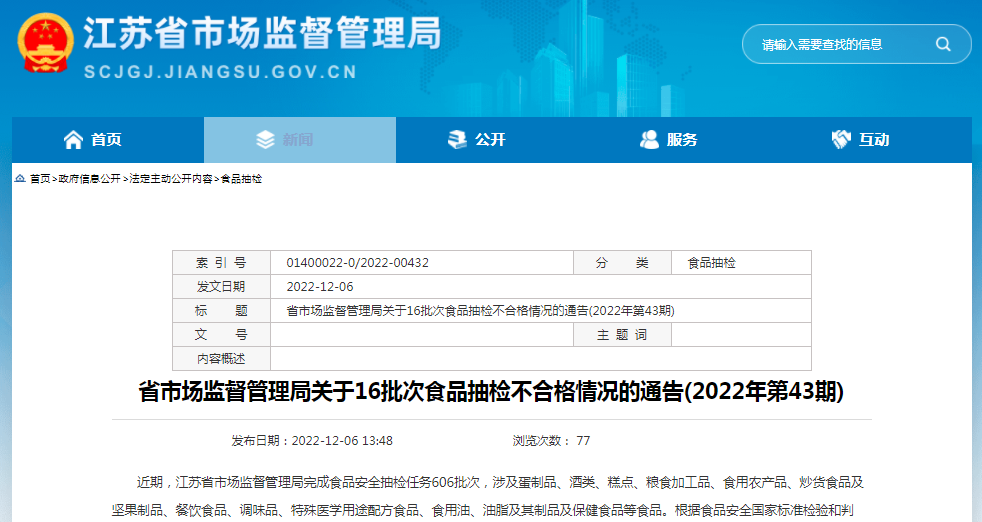982x522 pixels.
Task: Click the index number 01400022-0/2022-00432
Action: (357, 263)
